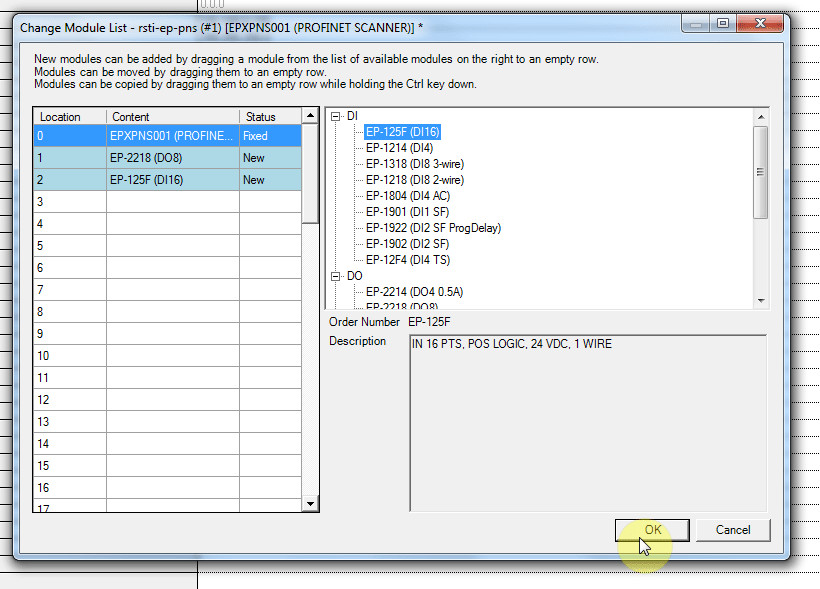Click the Content column header
The height and width of the screenshot is (589, 820).
pyautogui.click(x=173, y=117)
